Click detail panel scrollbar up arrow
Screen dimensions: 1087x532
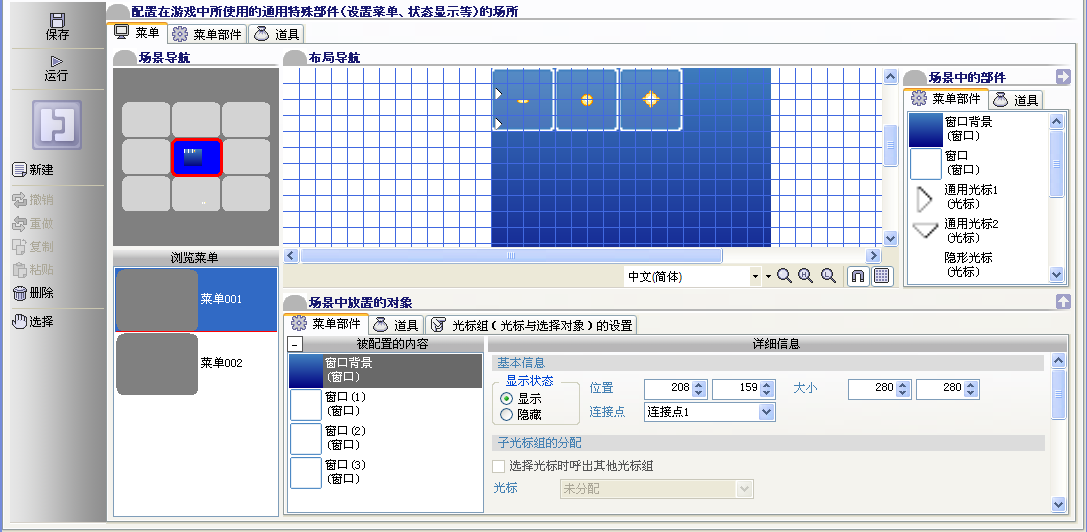tap(1059, 360)
